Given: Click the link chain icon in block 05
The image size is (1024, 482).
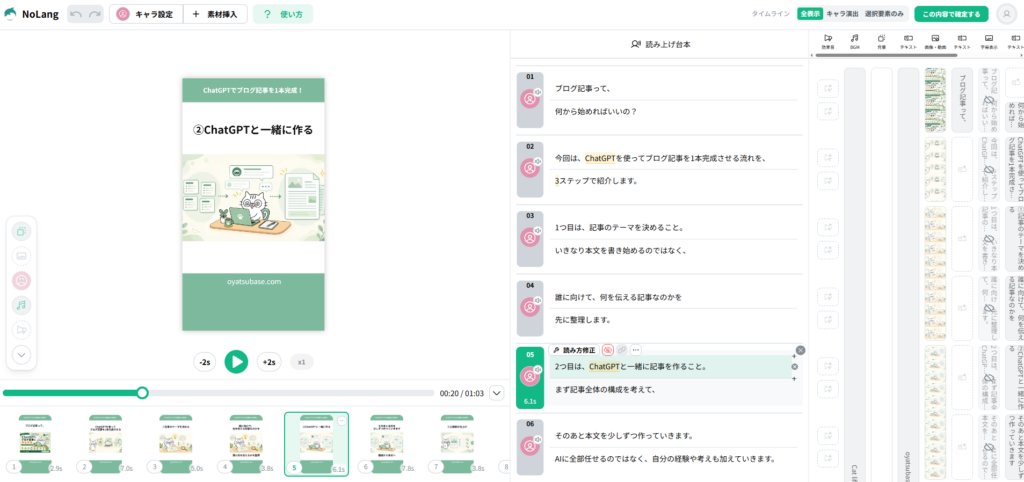Looking at the screenshot, I should coord(622,350).
